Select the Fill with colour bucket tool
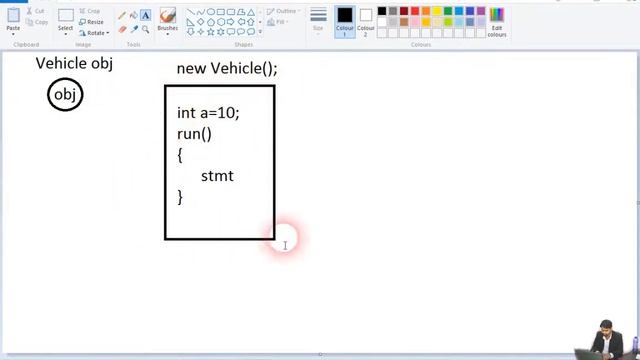The height and width of the screenshot is (360, 640). tap(133, 16)
